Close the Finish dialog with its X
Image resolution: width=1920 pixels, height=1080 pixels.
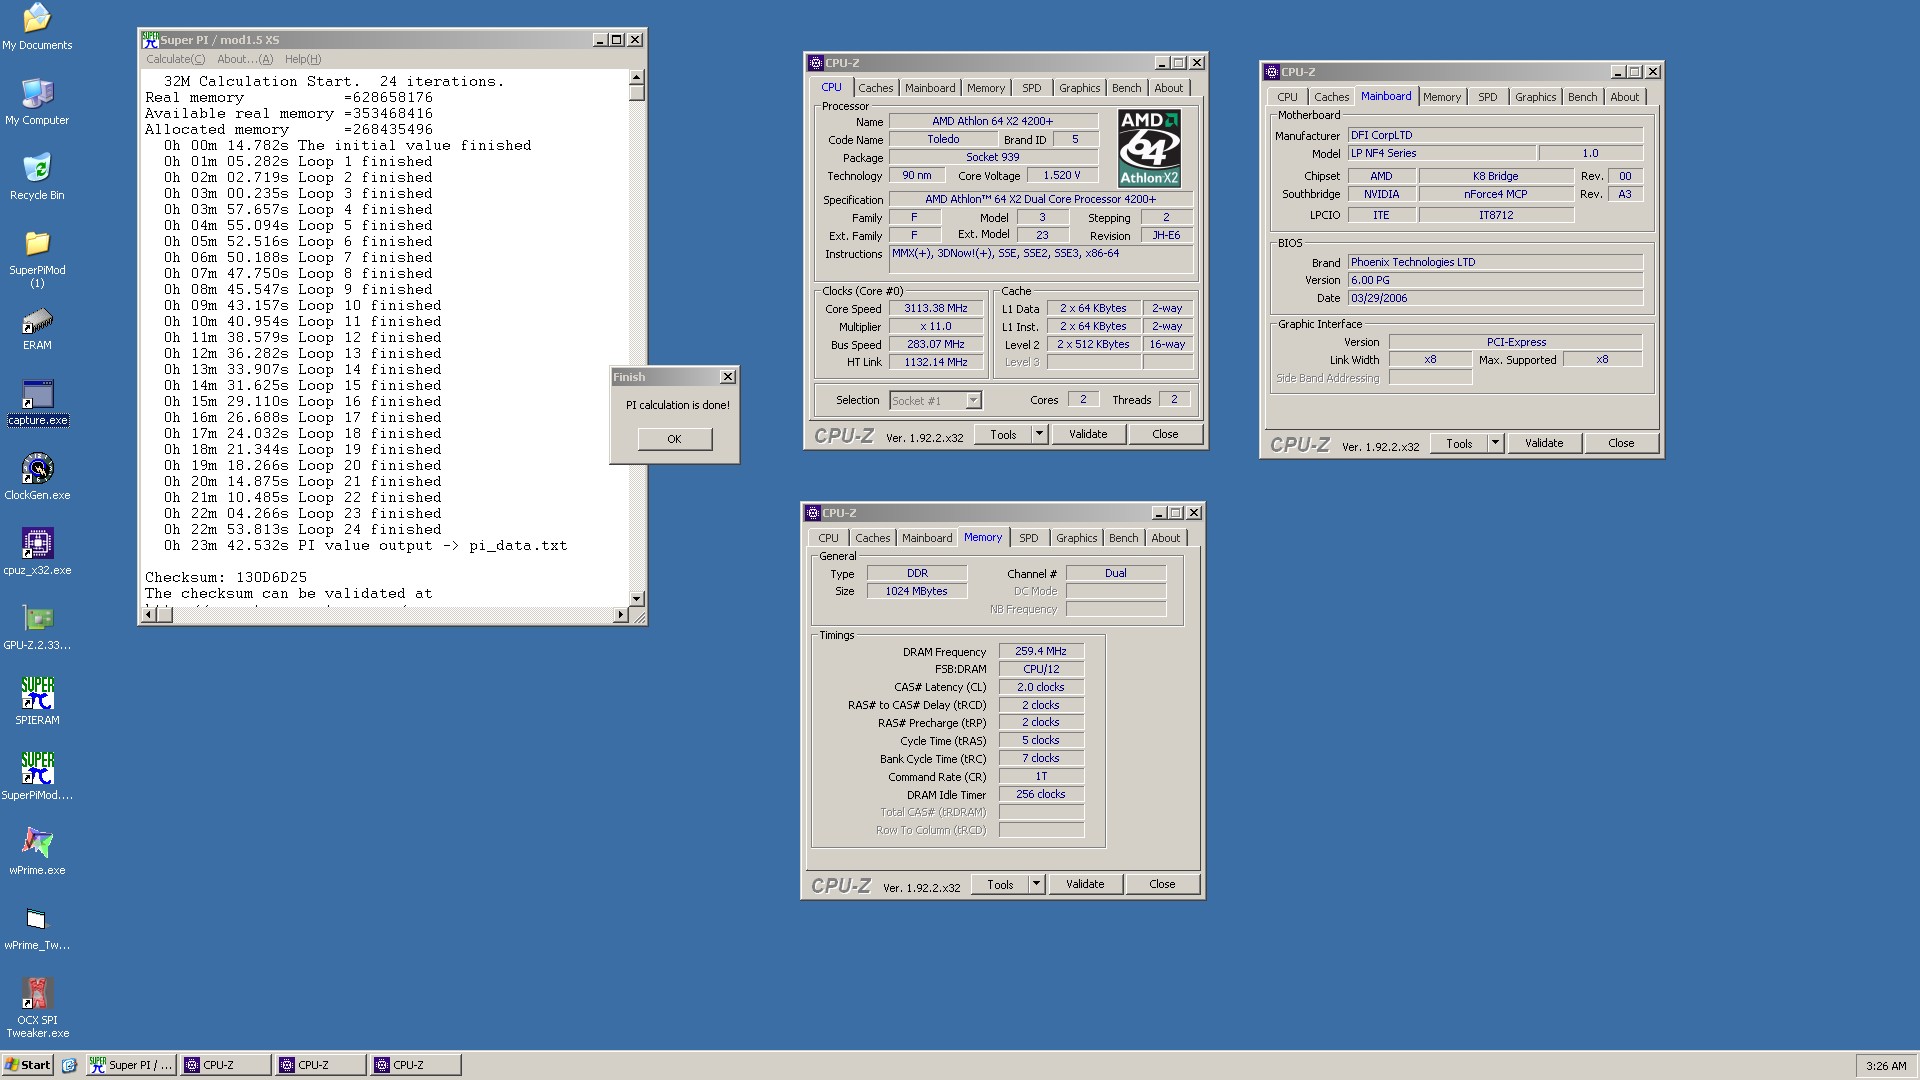pos(728,377)
